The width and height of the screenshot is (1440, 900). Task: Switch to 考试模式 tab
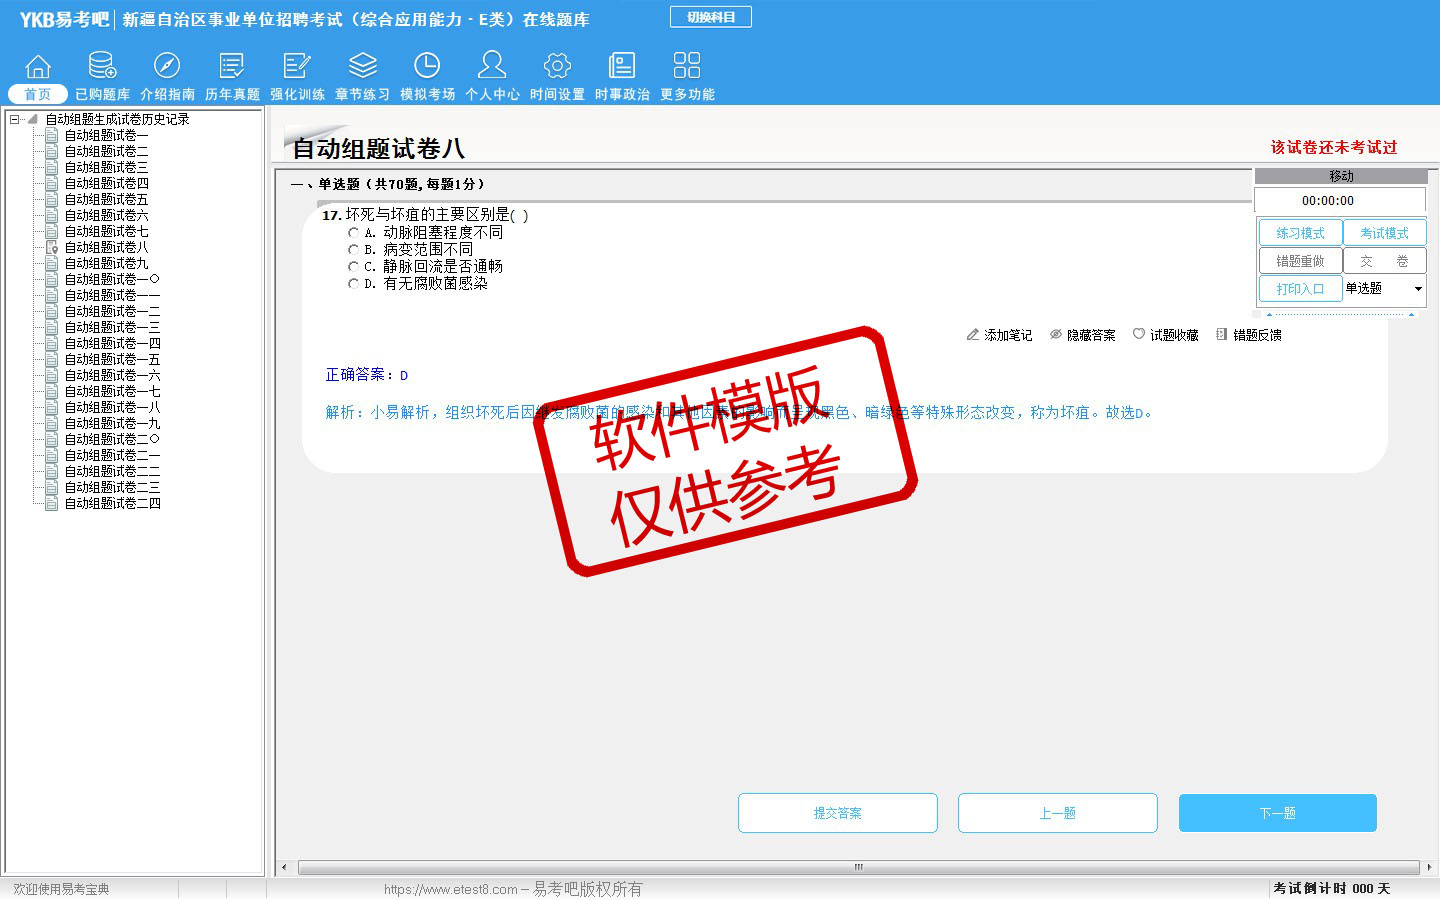(1384, 233)
